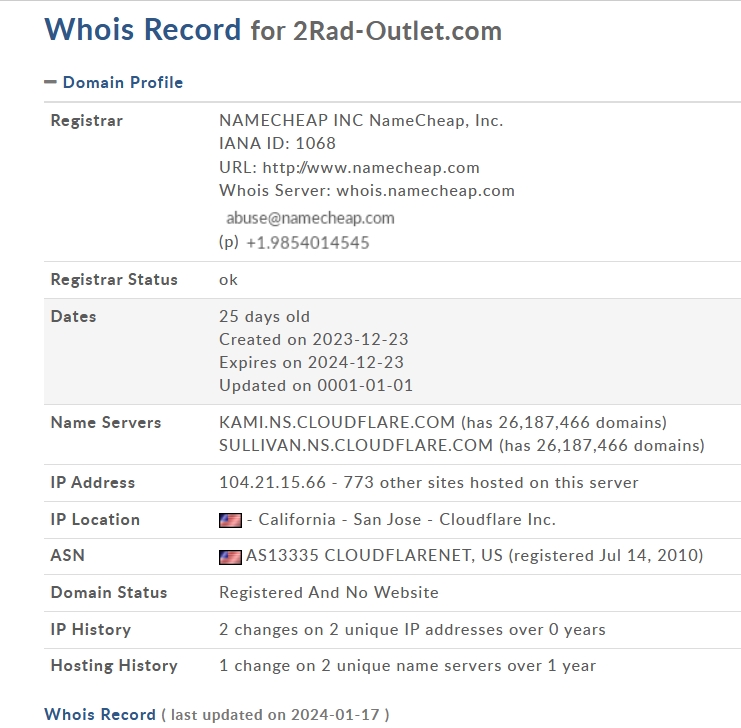Click the 'Dates' row label
The width and height of the screenshot is (741, 728).
tap(73, 316)
